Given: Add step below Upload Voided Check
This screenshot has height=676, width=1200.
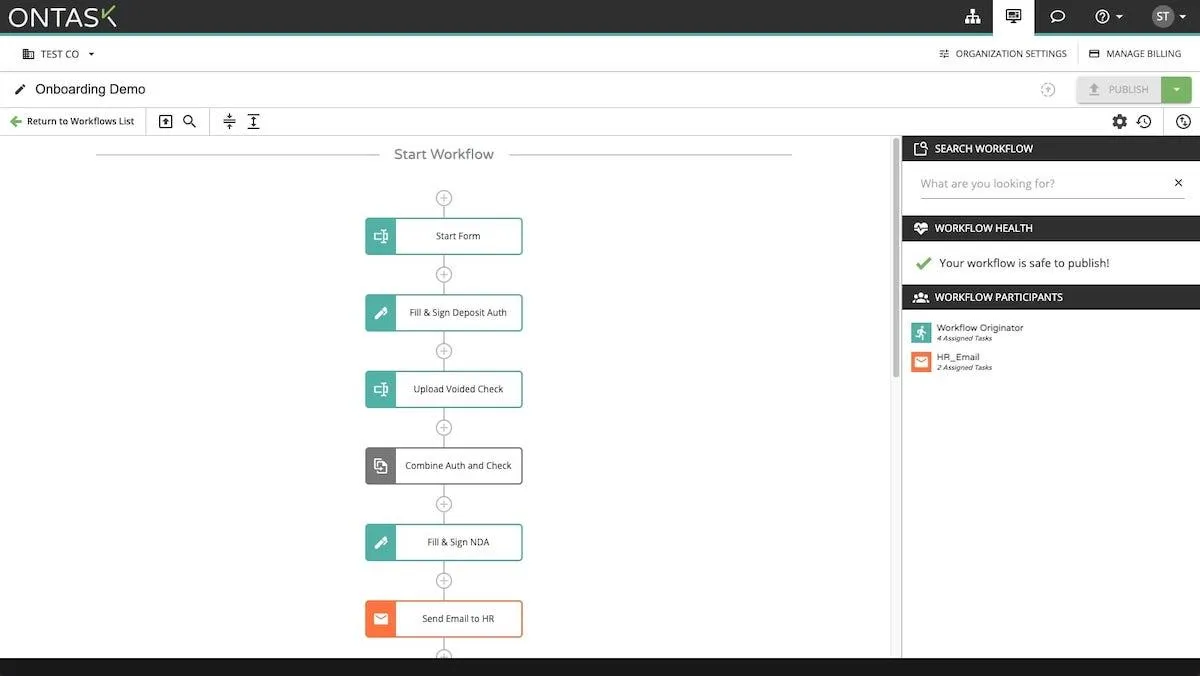Looking at the screenshot, I should [x=444, y=427].
